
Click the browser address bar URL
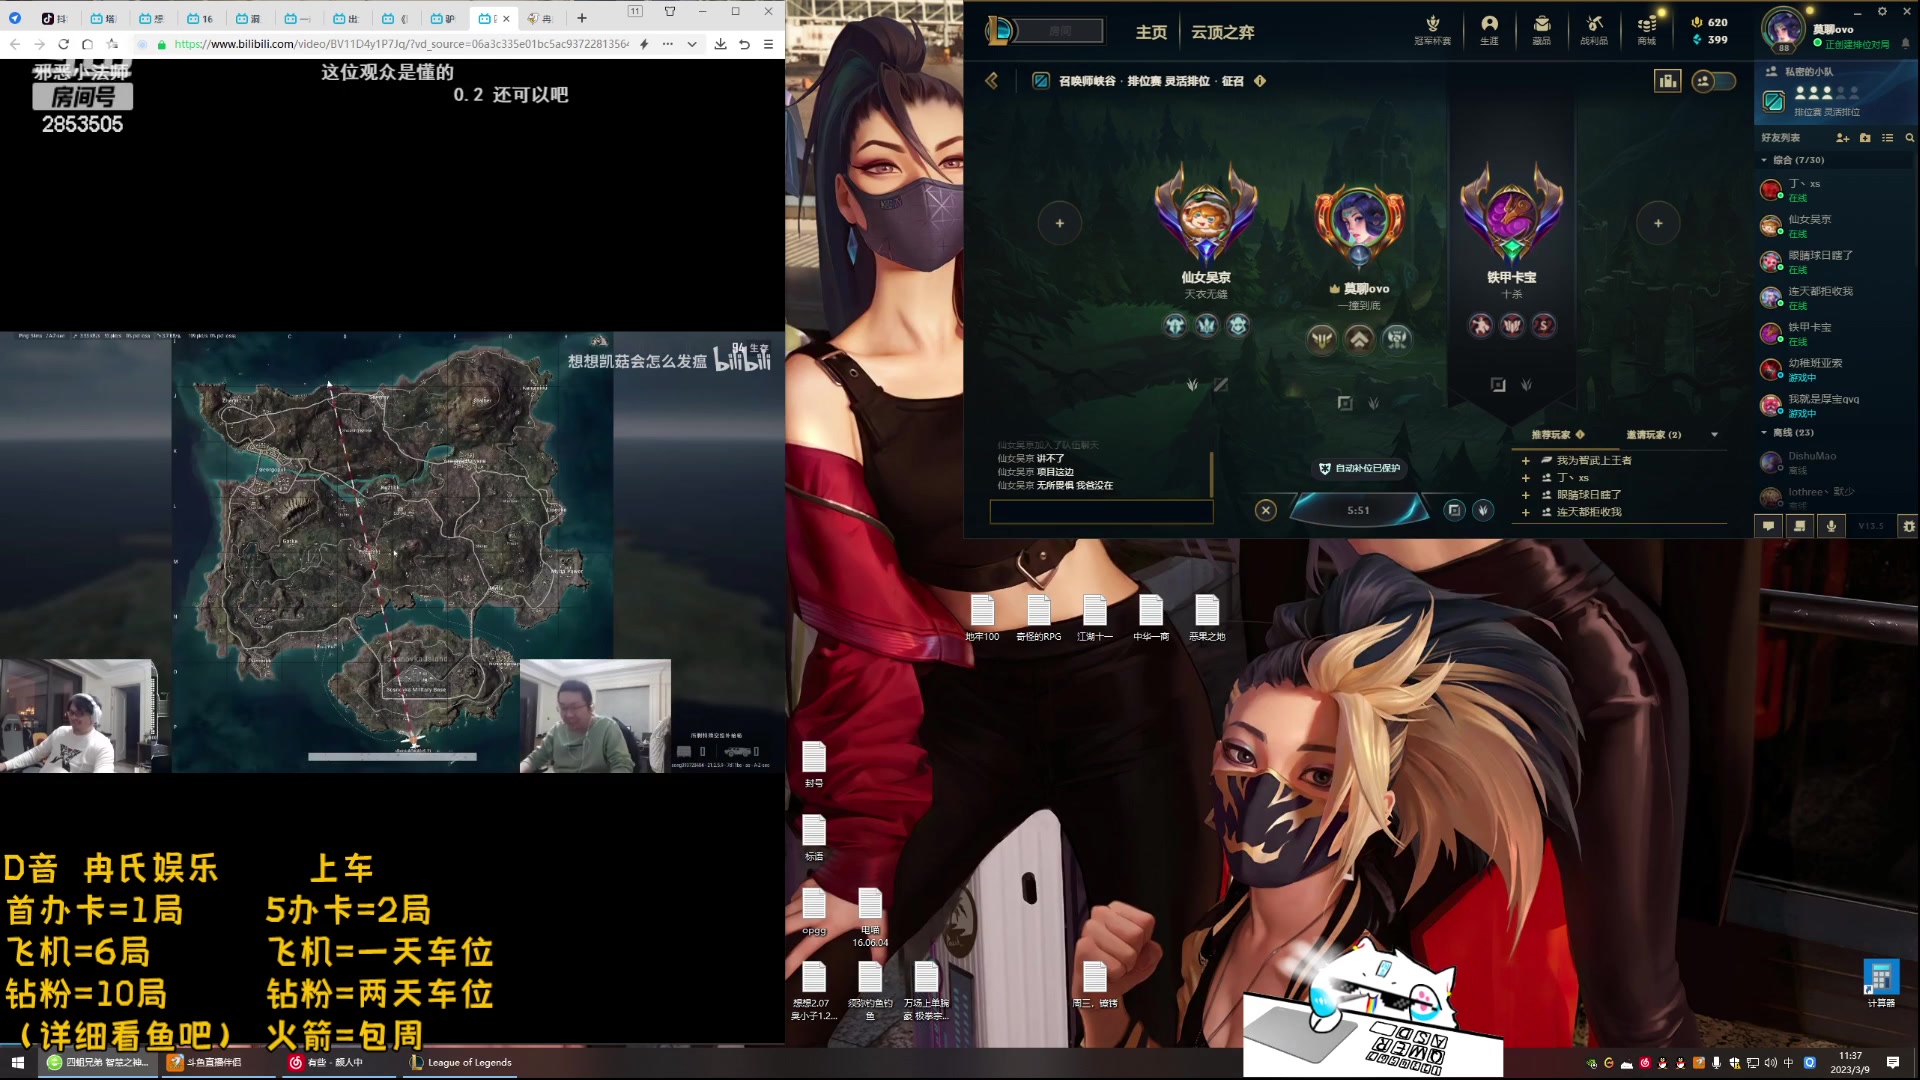[401, 44]
